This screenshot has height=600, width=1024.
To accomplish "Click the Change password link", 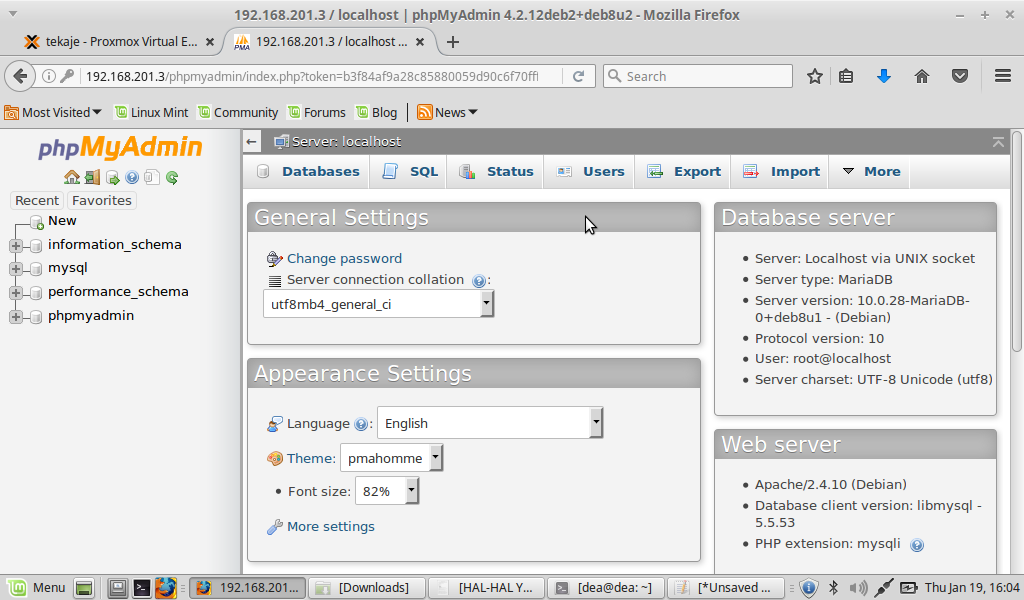I will pos(344,258).
